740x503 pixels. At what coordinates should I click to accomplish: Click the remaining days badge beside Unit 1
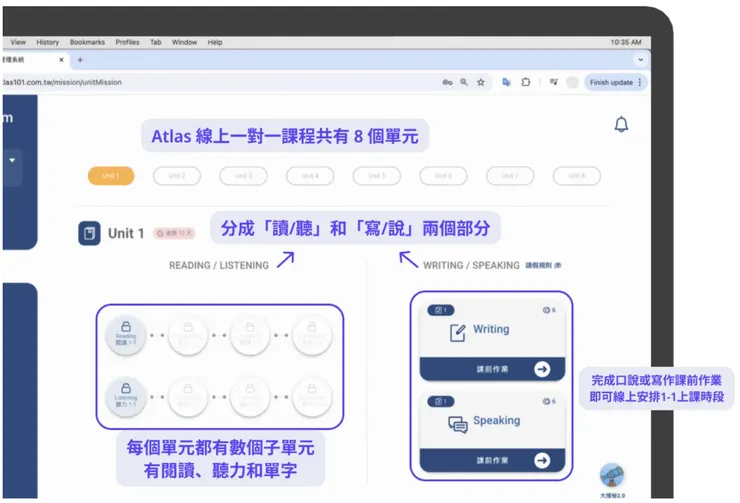pyautogui.click(x=174, y=233)
